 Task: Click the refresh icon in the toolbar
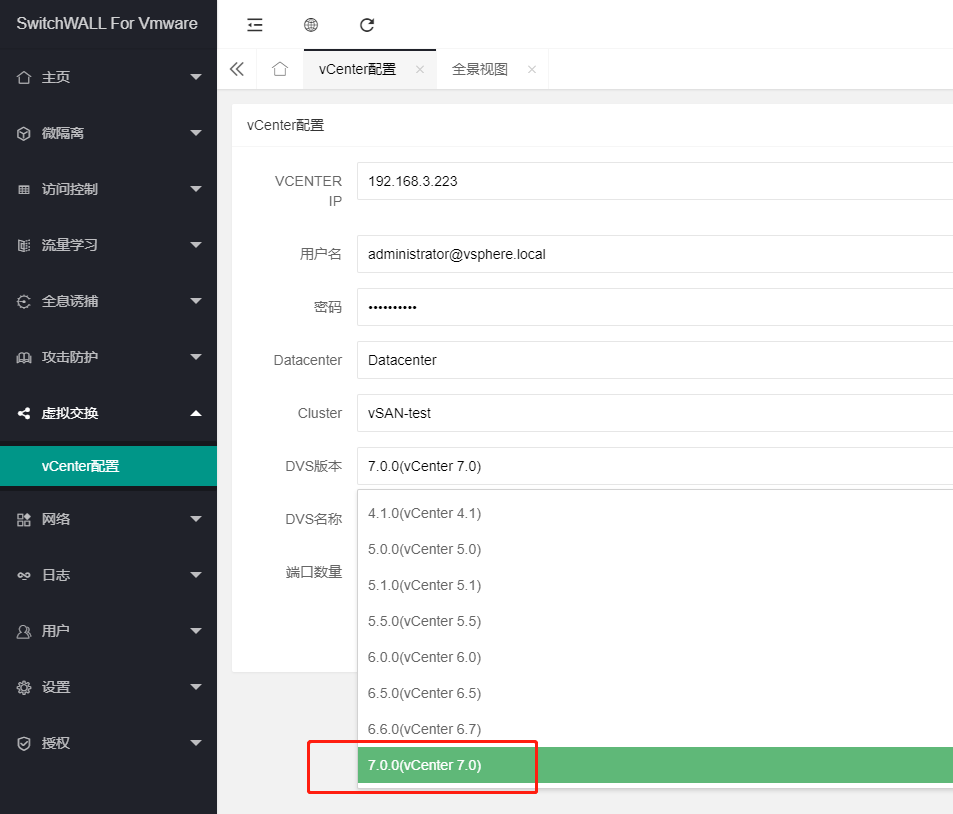366,24
